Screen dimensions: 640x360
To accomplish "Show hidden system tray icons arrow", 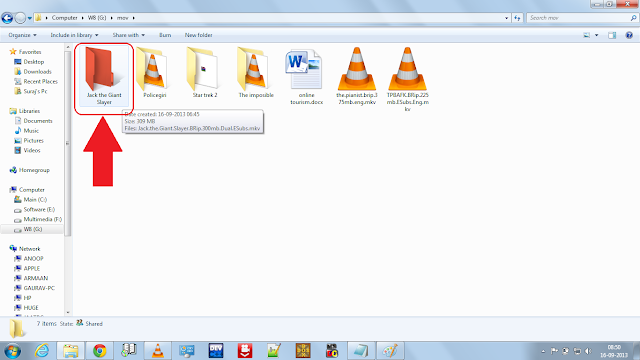I will click(543, 351).
